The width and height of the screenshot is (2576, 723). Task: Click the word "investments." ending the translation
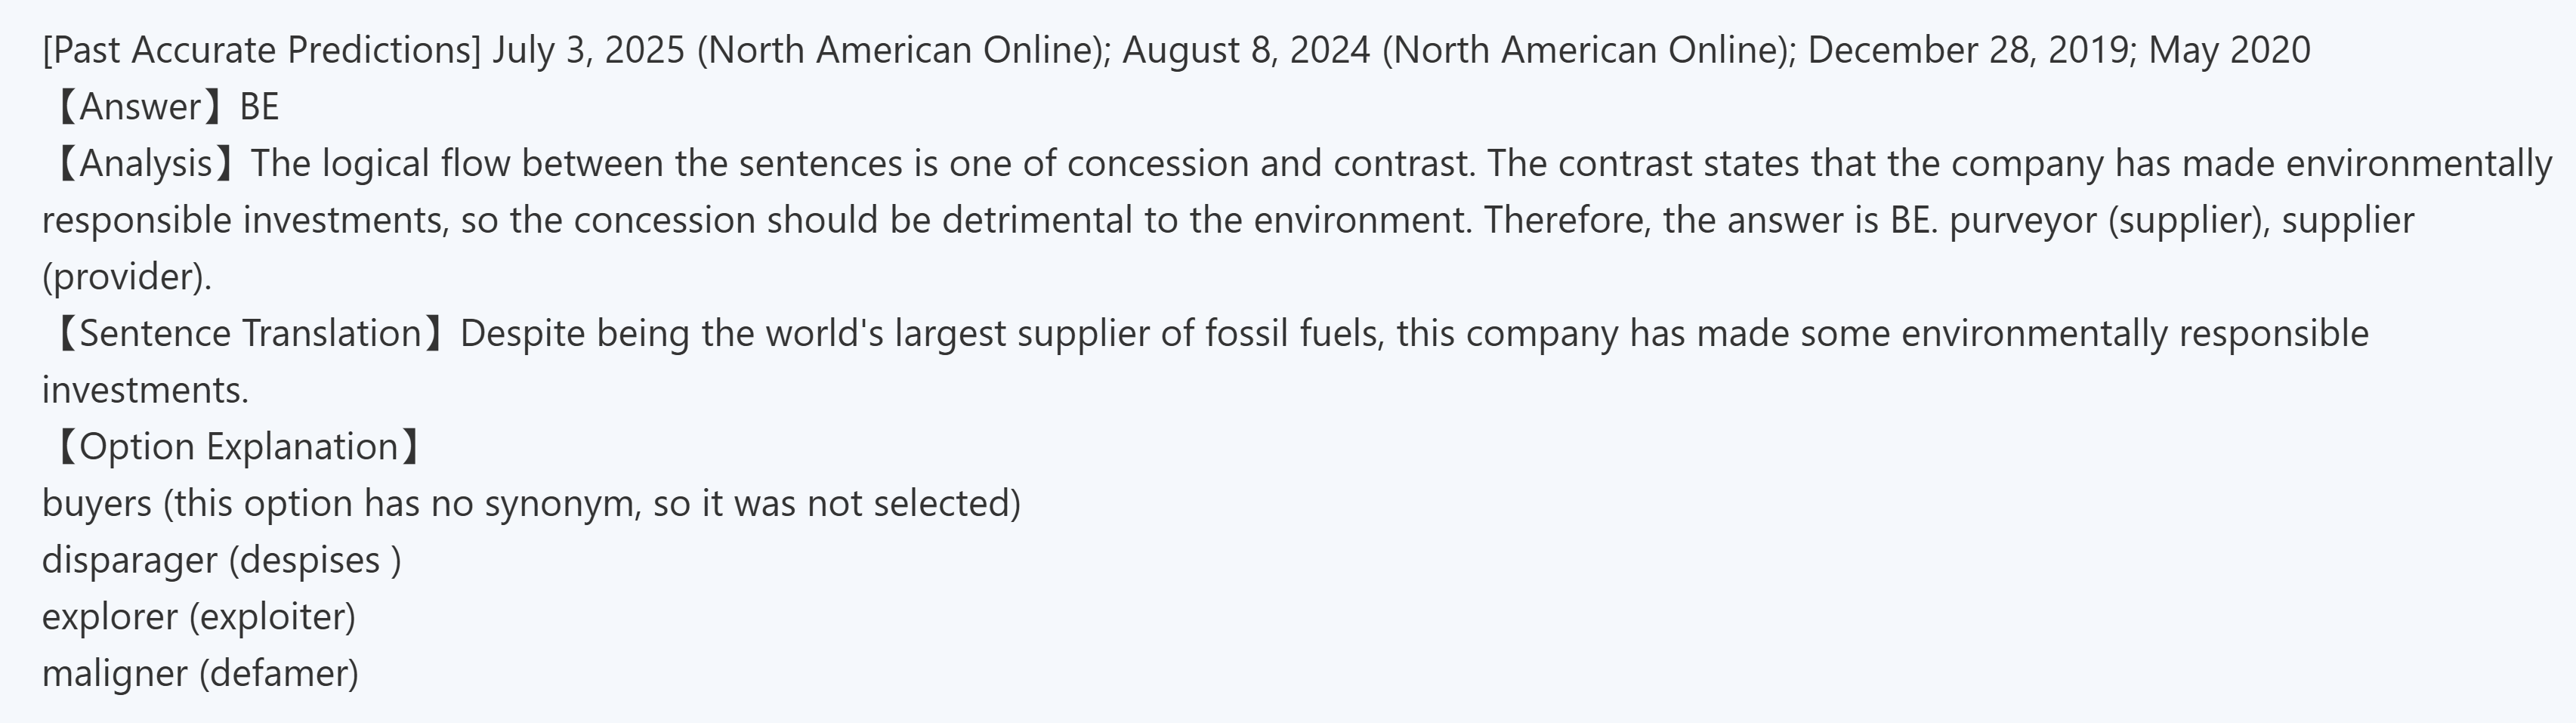tap(145, 390)
